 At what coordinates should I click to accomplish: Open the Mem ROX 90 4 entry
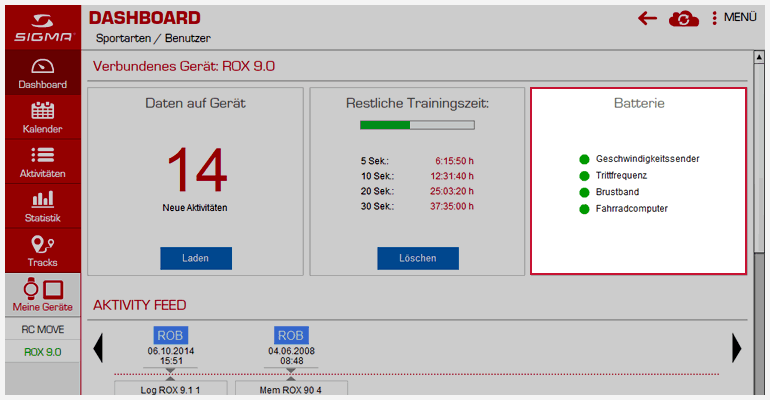pos(291,388)
